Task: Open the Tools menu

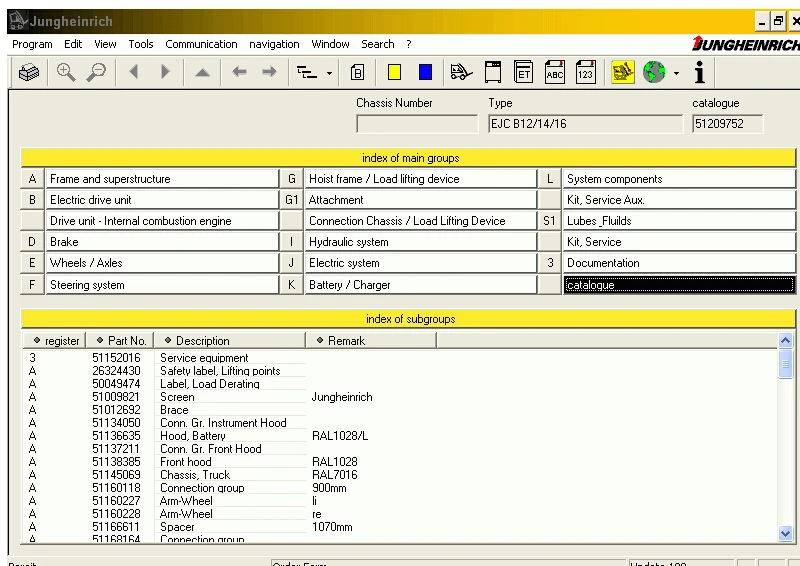Action: pyautogui.click(x=141, y=44)
